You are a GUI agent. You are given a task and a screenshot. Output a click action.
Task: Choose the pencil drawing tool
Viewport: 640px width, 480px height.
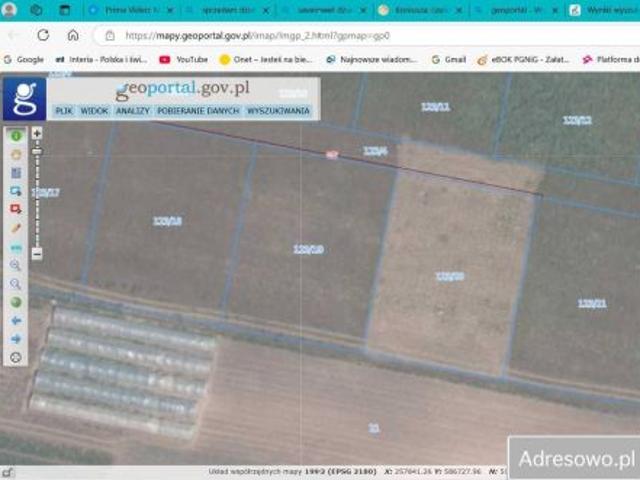click(16, 228)
